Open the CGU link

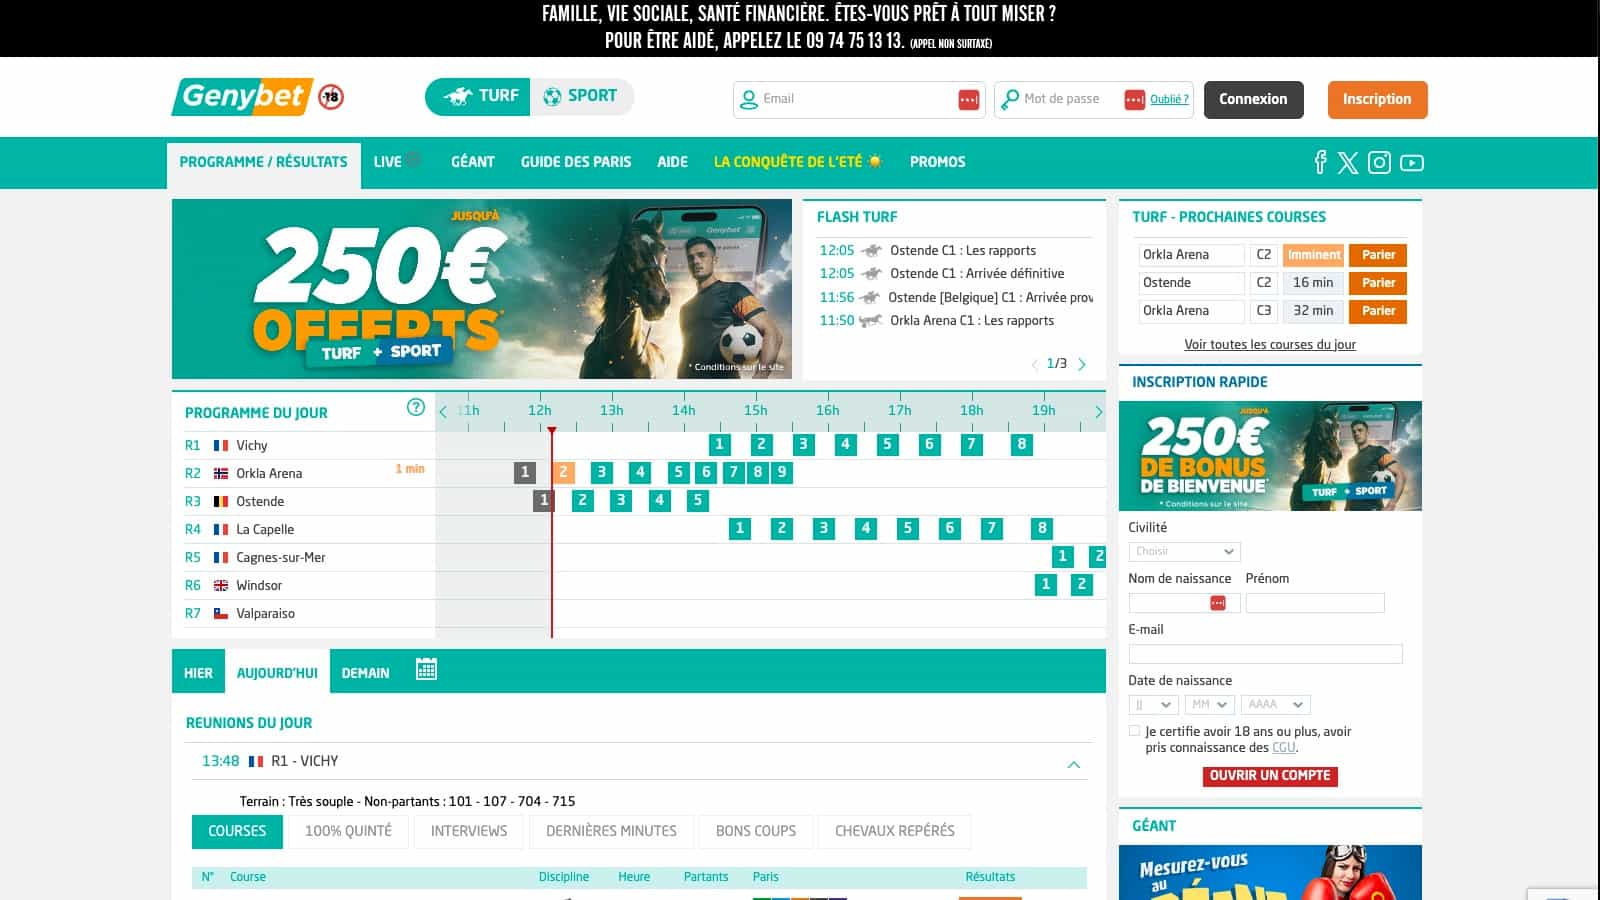[1283, 748]
